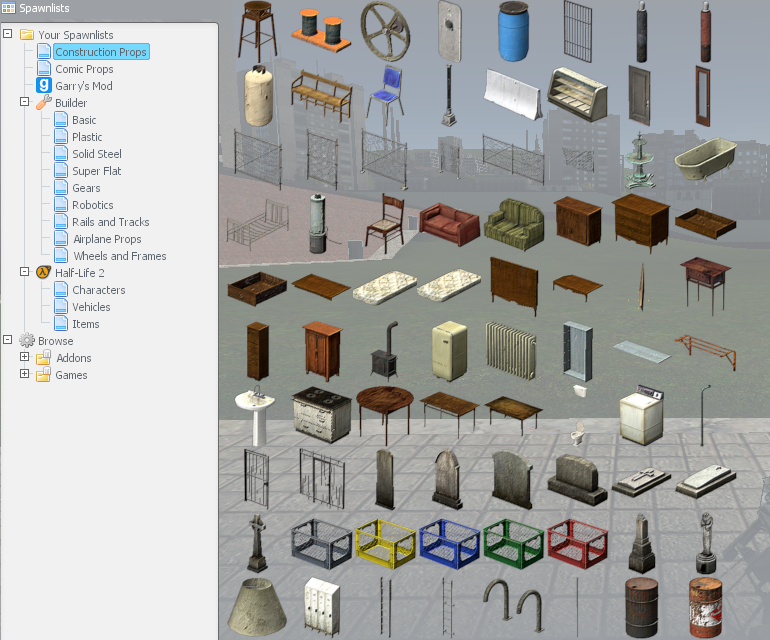Spawn the washing machine prop

(x=641, y=415)
